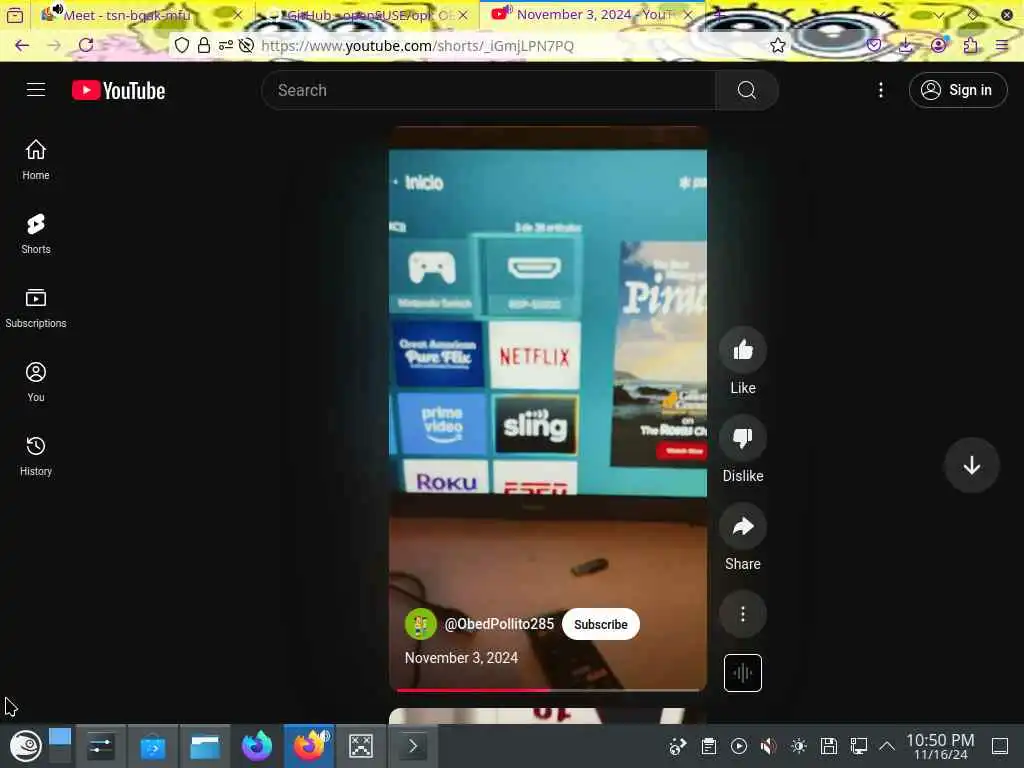Open the brightness tray icon
1024x768 pixels.
799,746
